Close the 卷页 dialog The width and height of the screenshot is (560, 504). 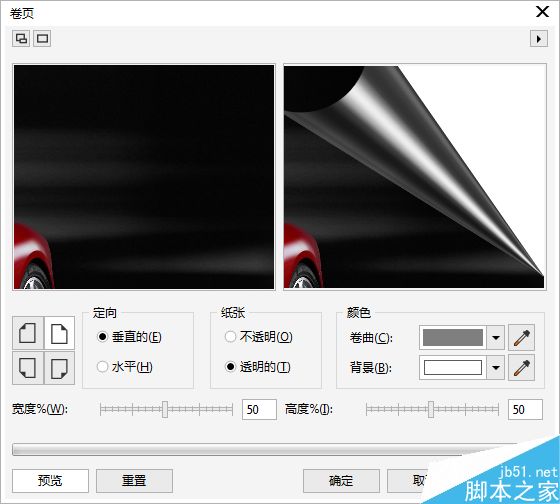click(x=542, y=12)
